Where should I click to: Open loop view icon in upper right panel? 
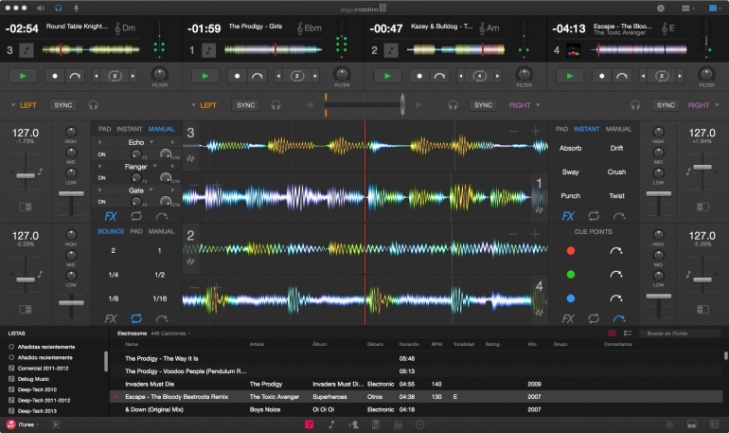pyautogui.click(x=593, y=216)
